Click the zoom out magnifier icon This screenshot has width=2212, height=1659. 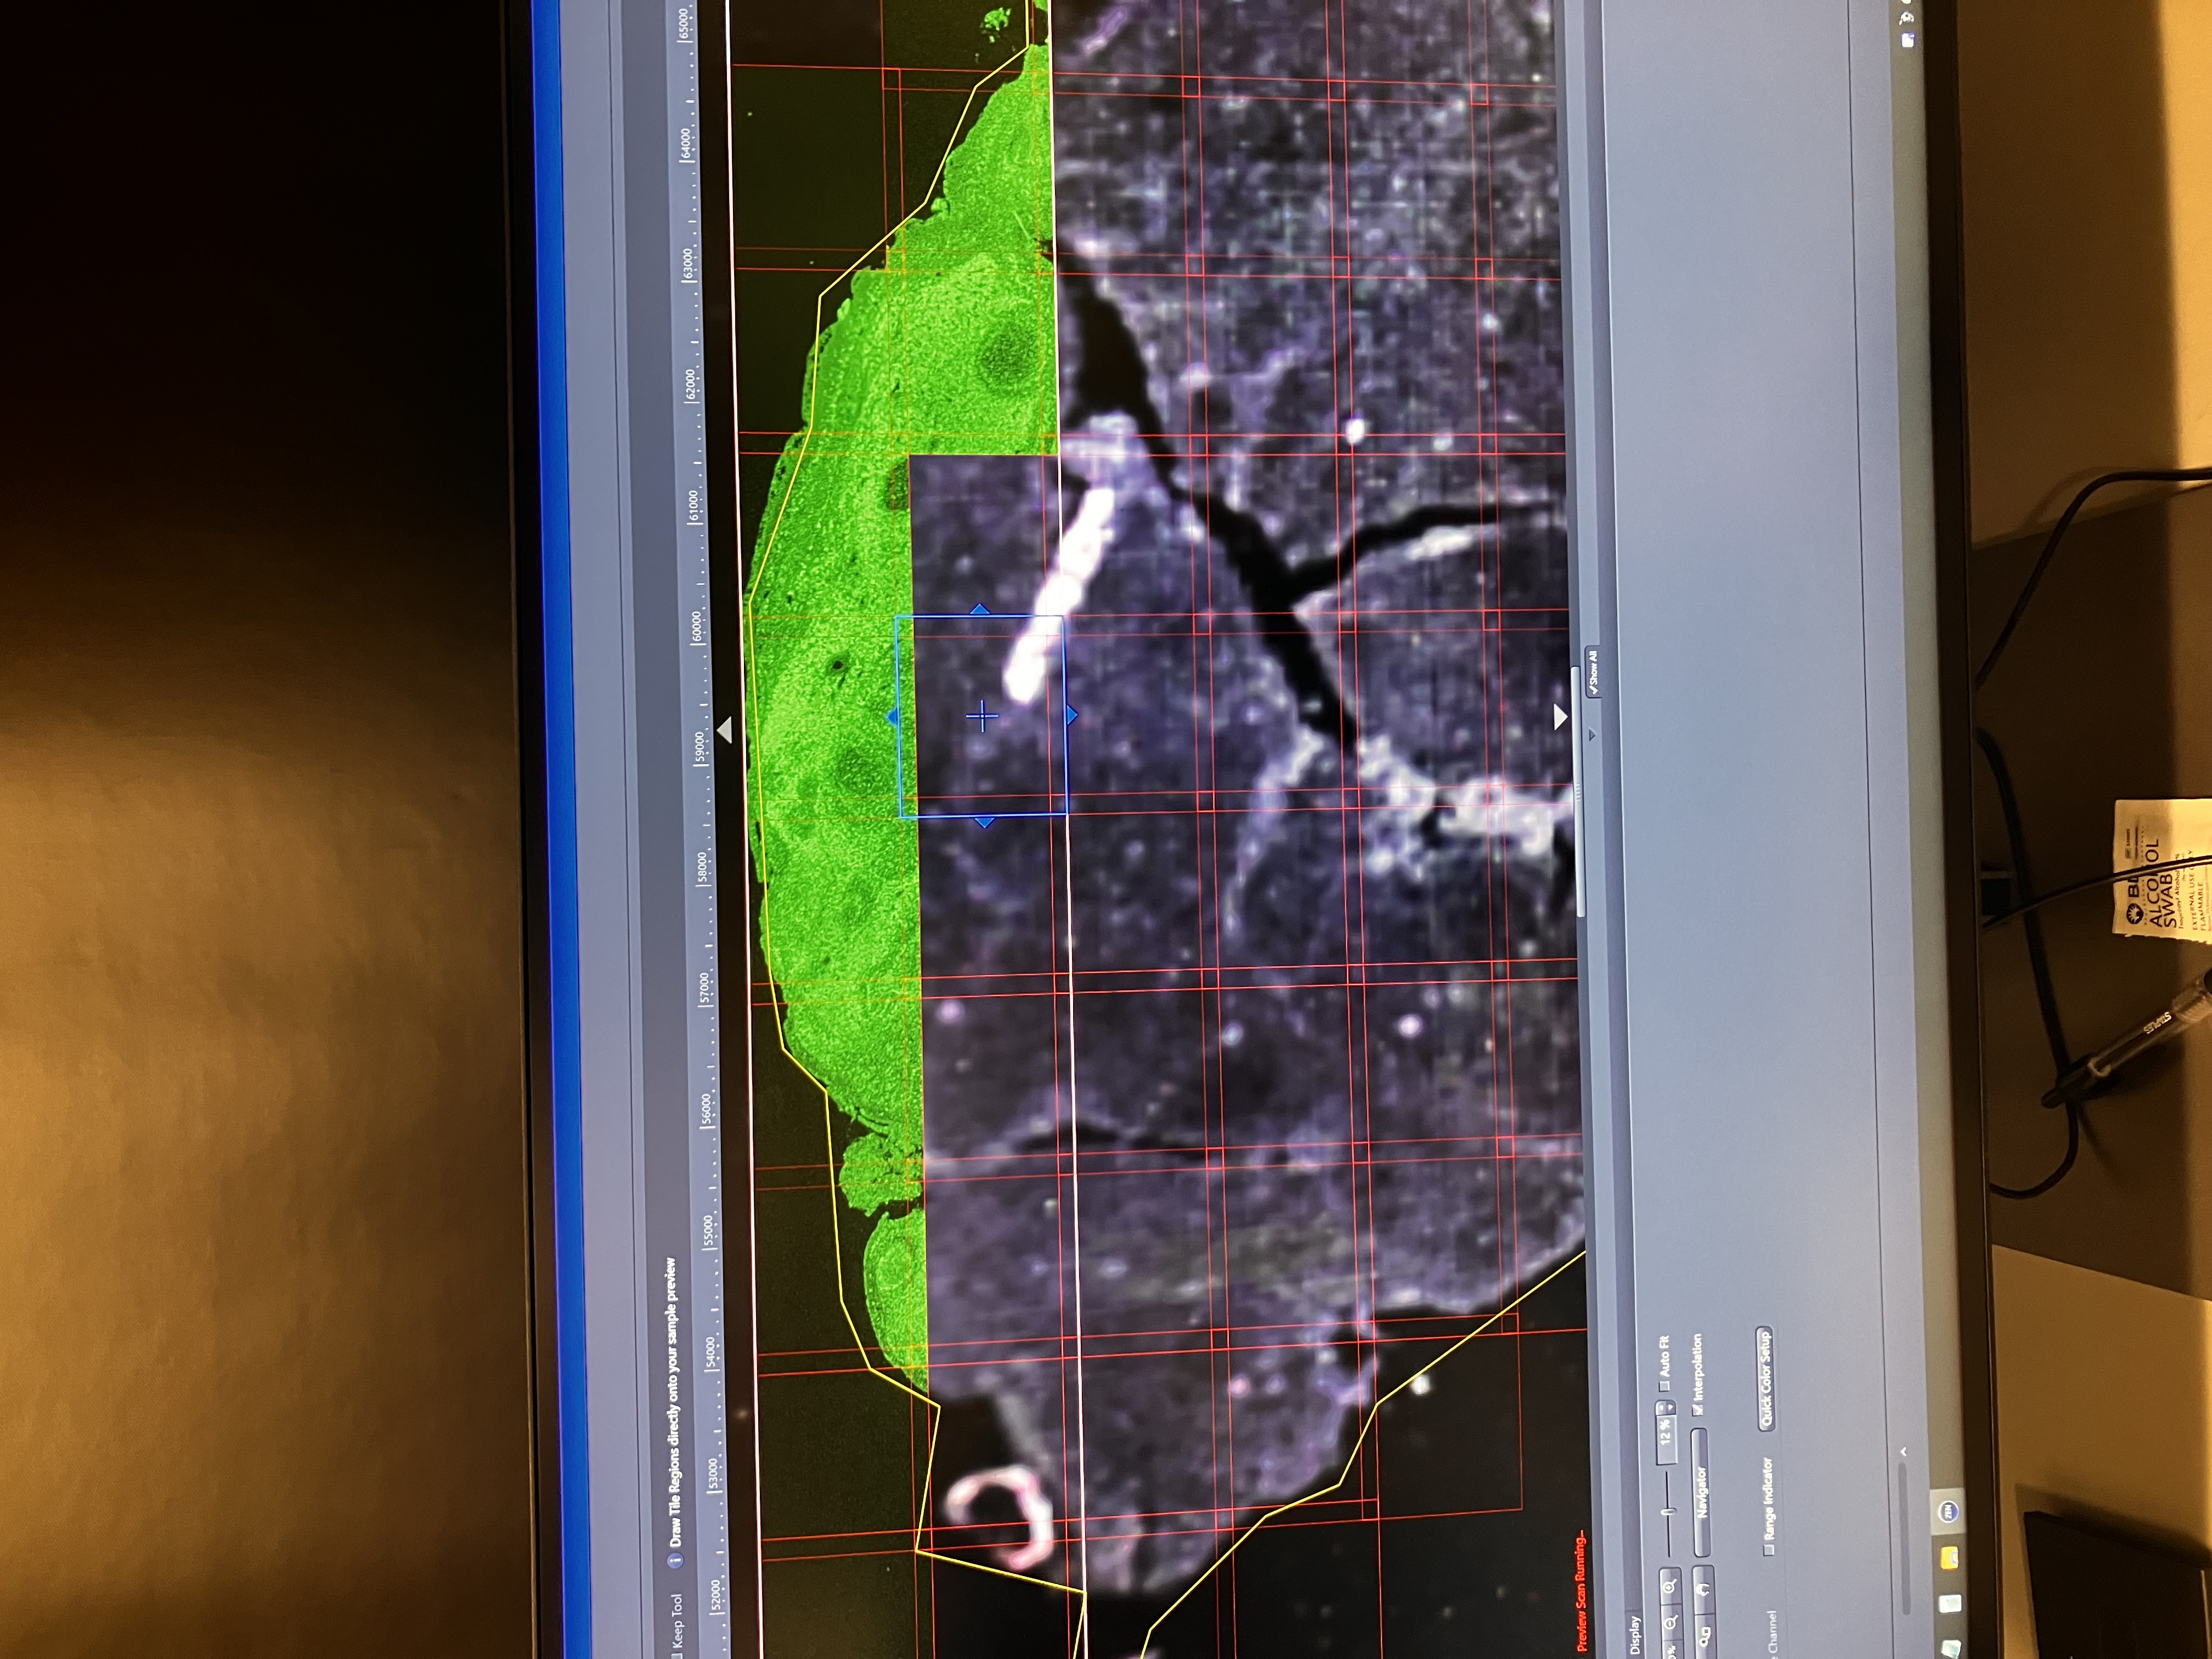1670,1624
